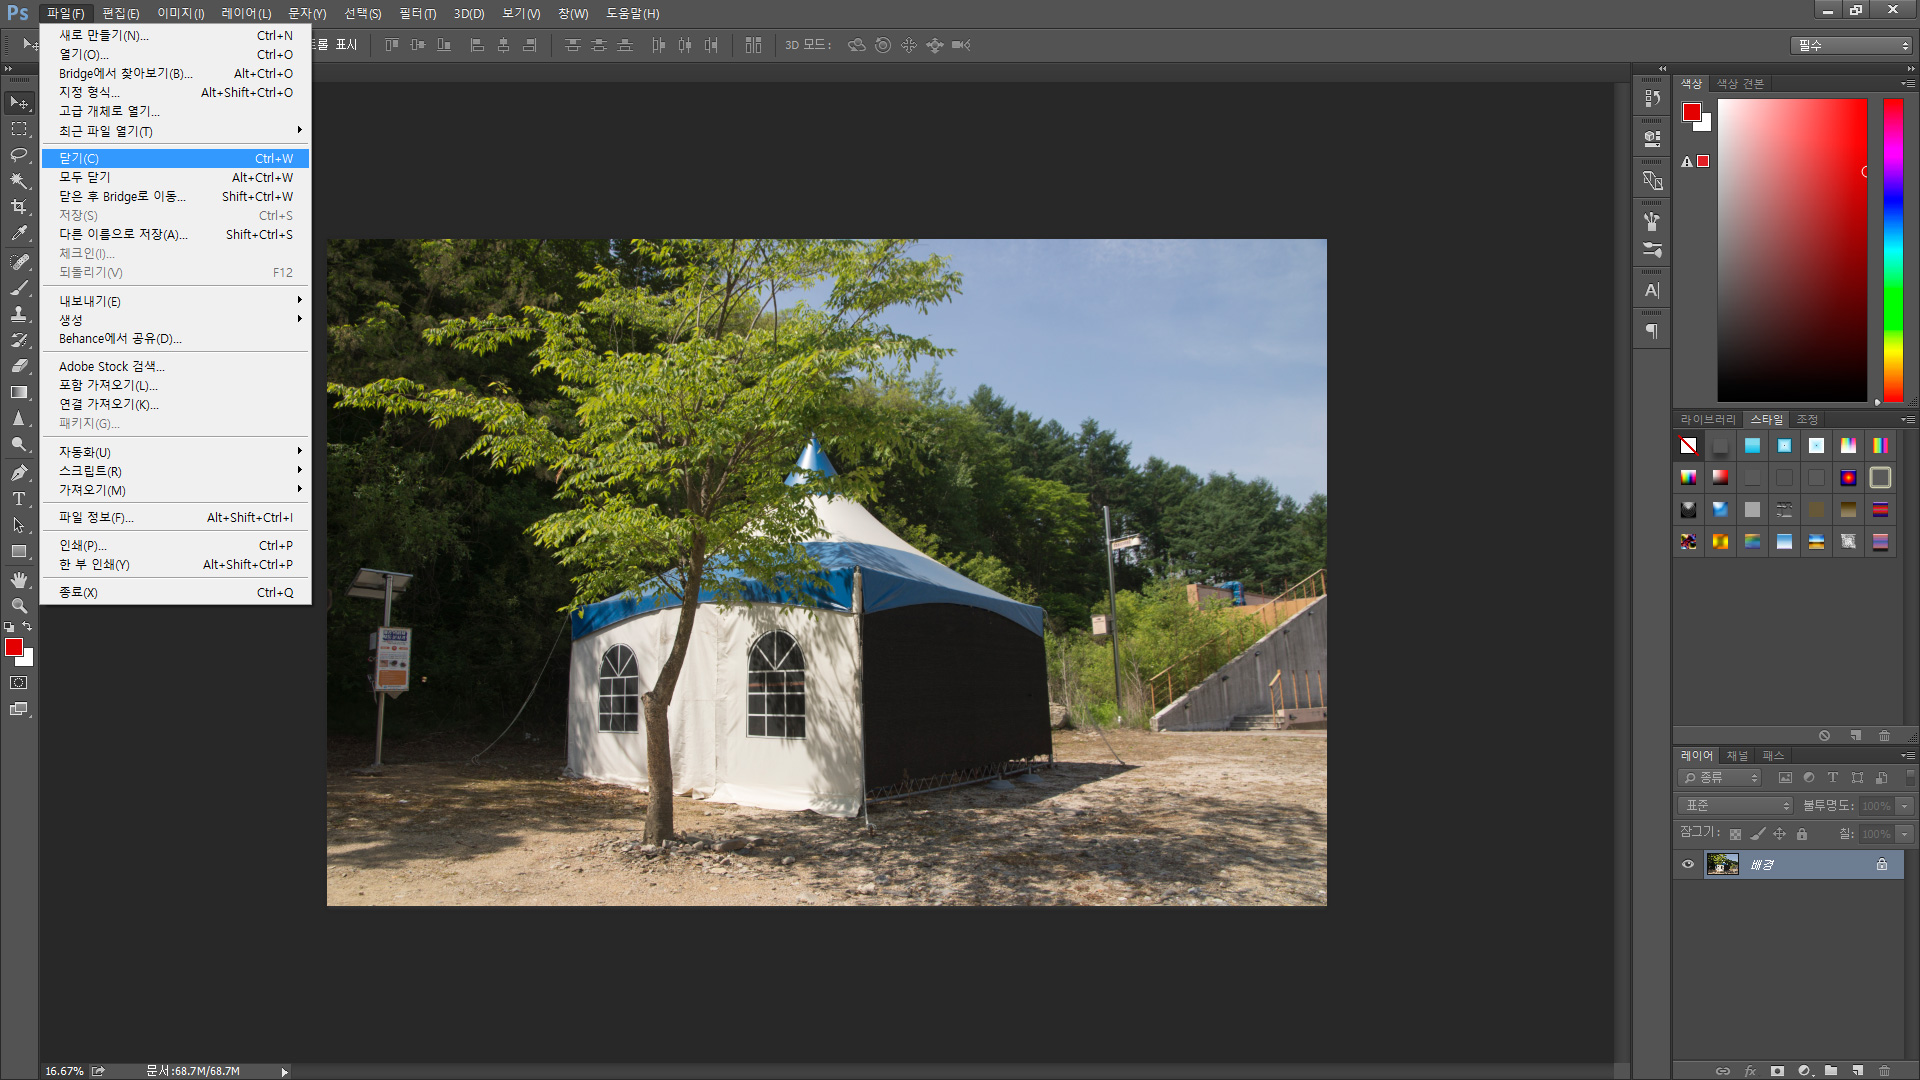Pick the Lasso tool
This screenshot has width=1920, height=1080.
point(19,155)
